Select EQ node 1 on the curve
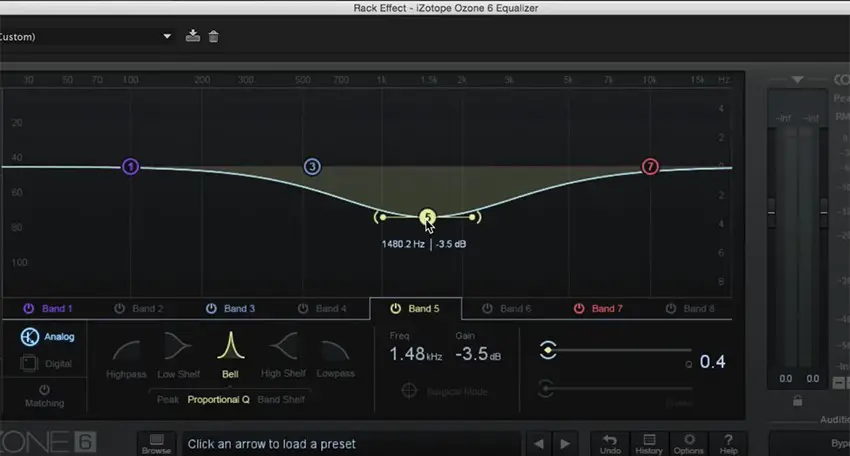Screen dimensions: 850x456 pos(130,166)
